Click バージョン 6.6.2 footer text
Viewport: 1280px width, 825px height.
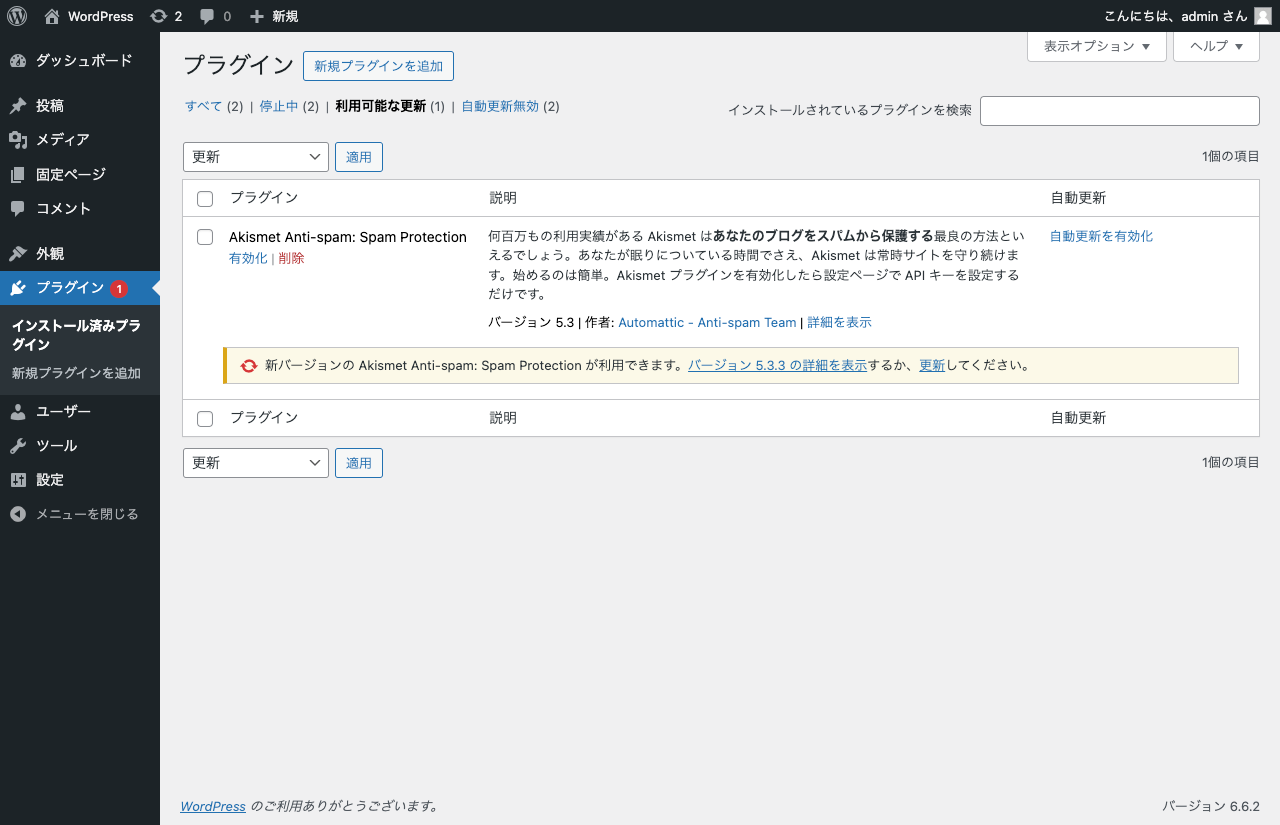(1210, 806)
